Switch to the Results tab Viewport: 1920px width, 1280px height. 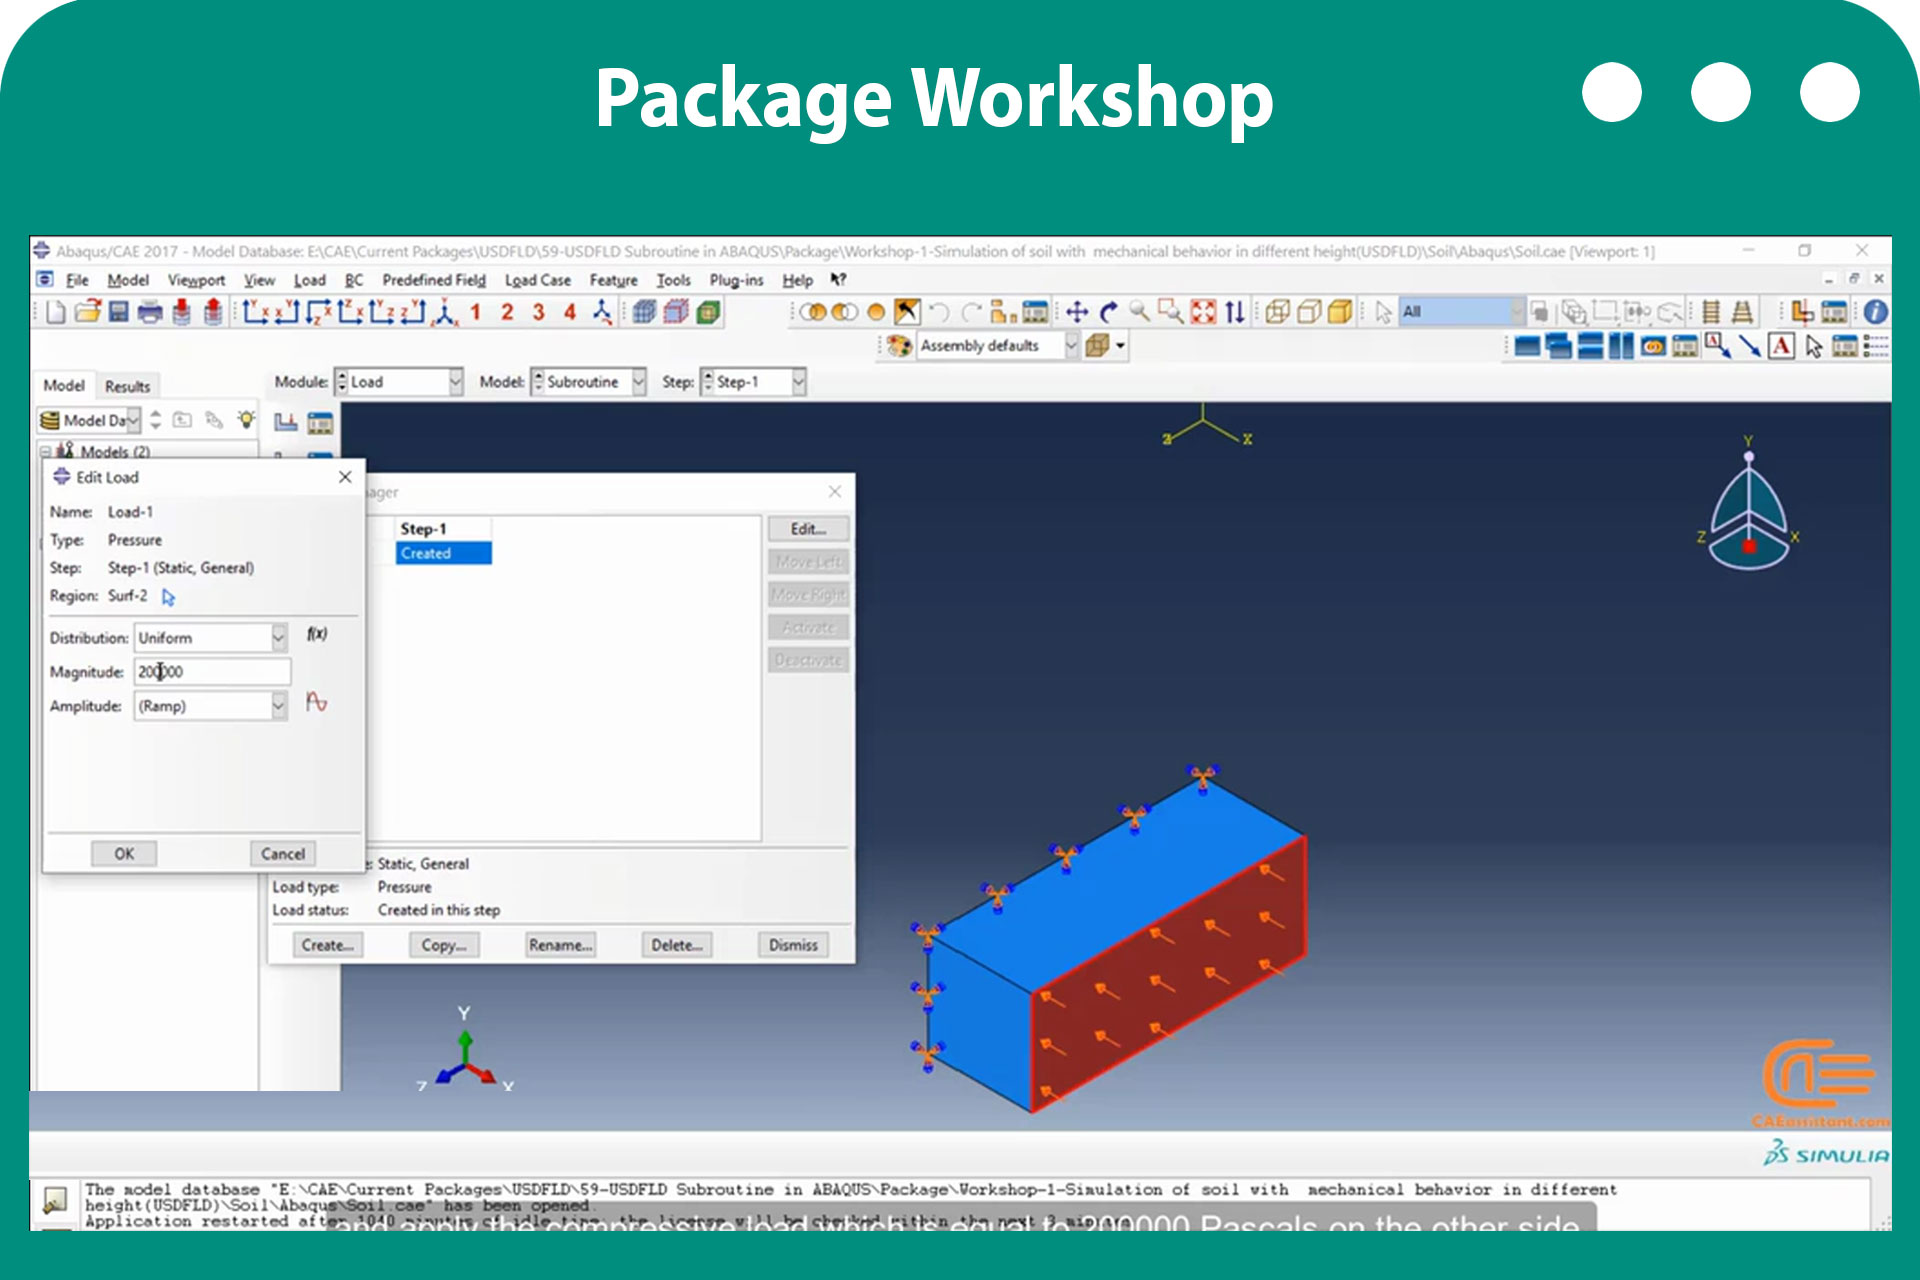[127, 387]
